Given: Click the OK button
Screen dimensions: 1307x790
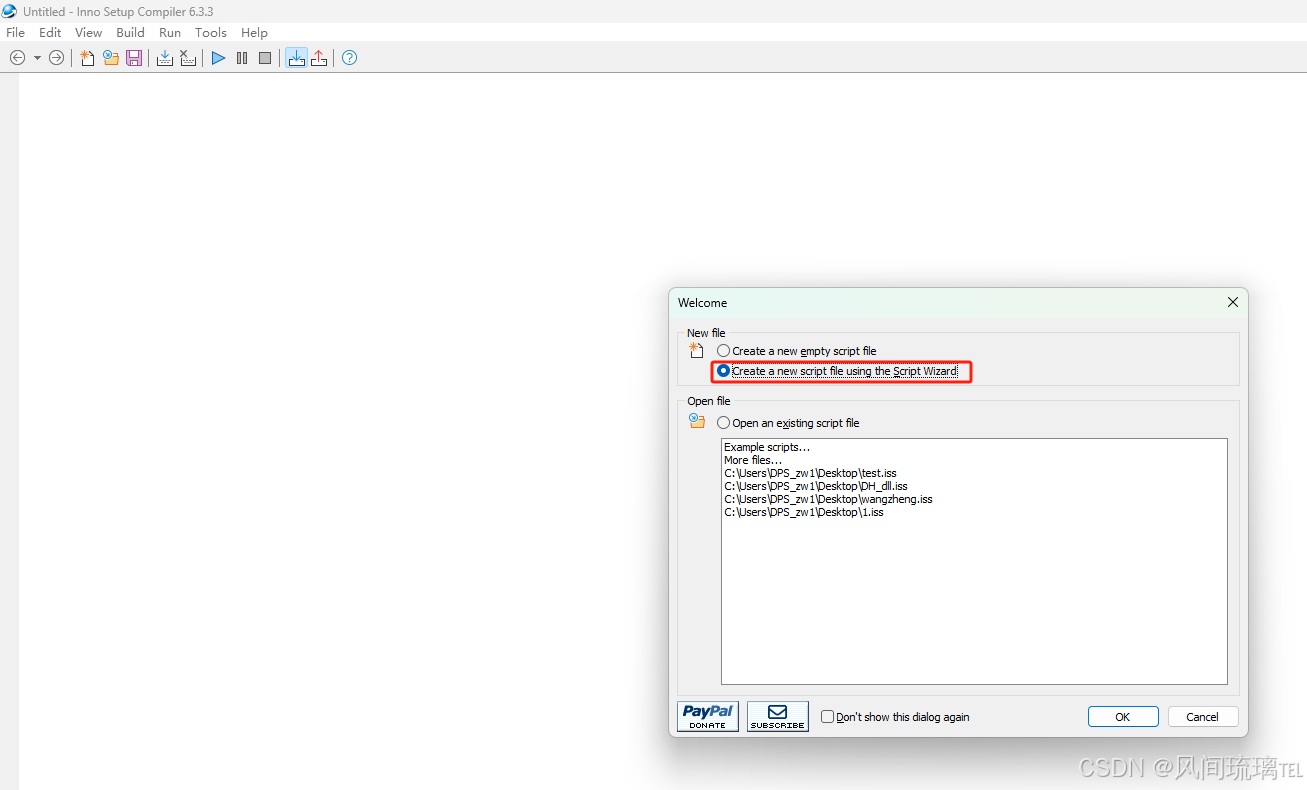Looking at the screenshot, I should (1123, 717).
